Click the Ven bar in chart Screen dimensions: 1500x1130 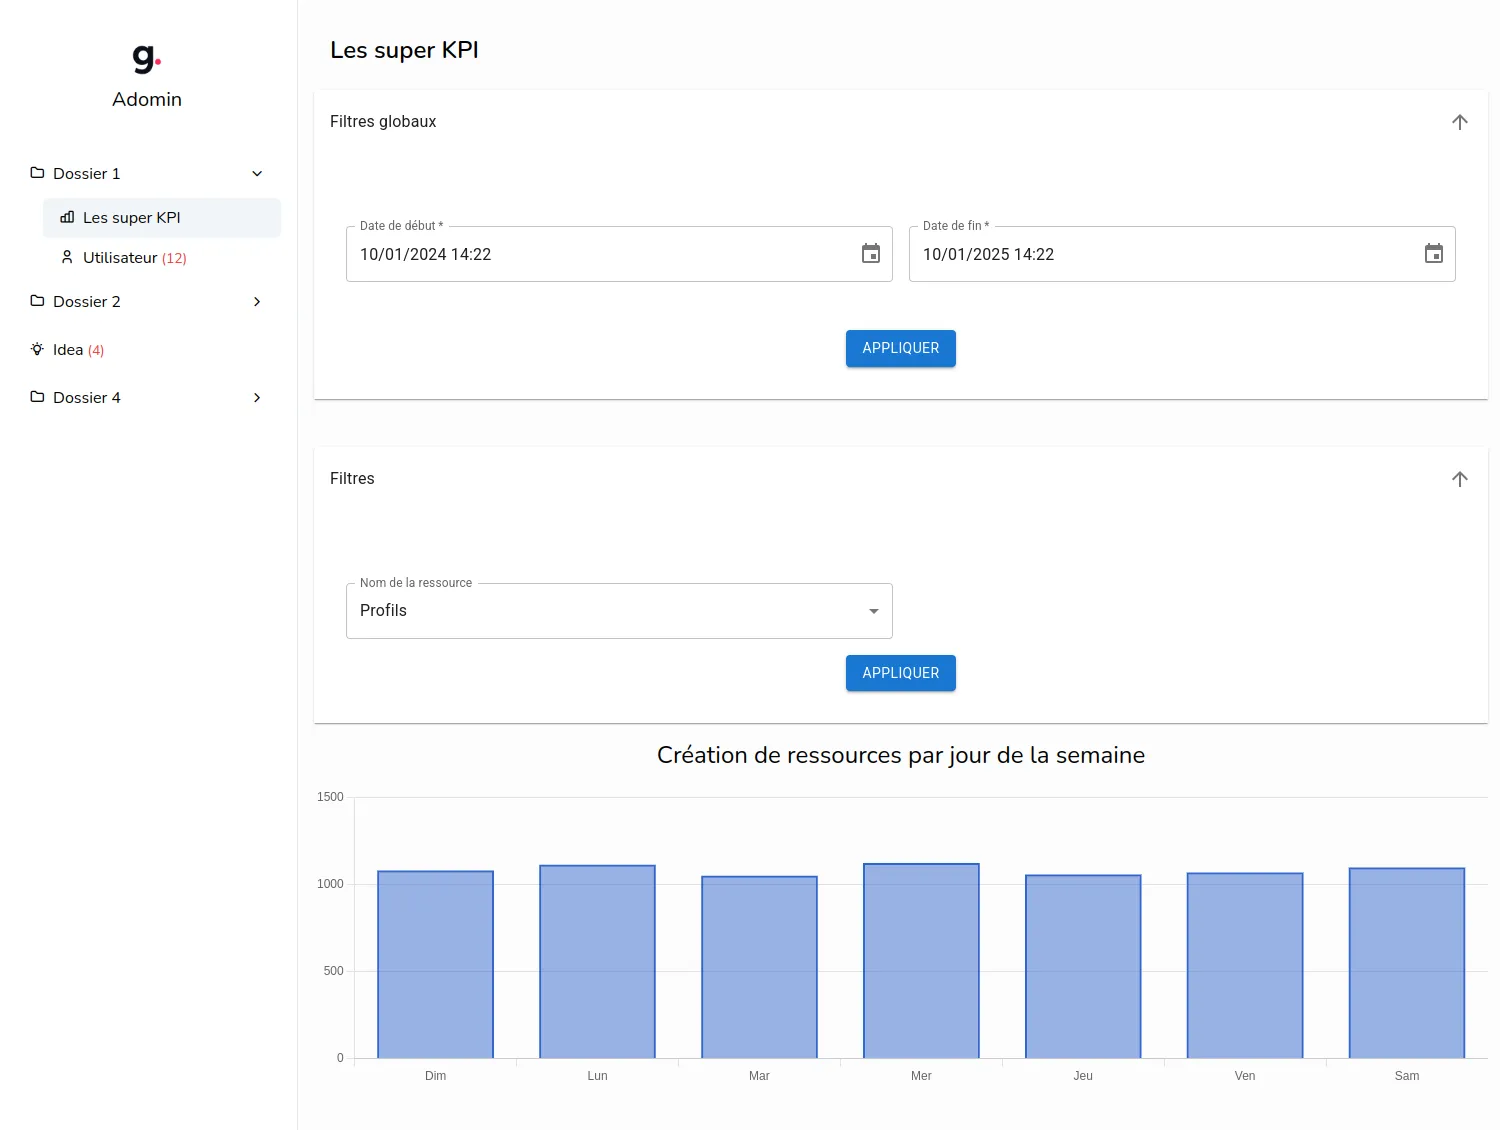point(1245,965)
